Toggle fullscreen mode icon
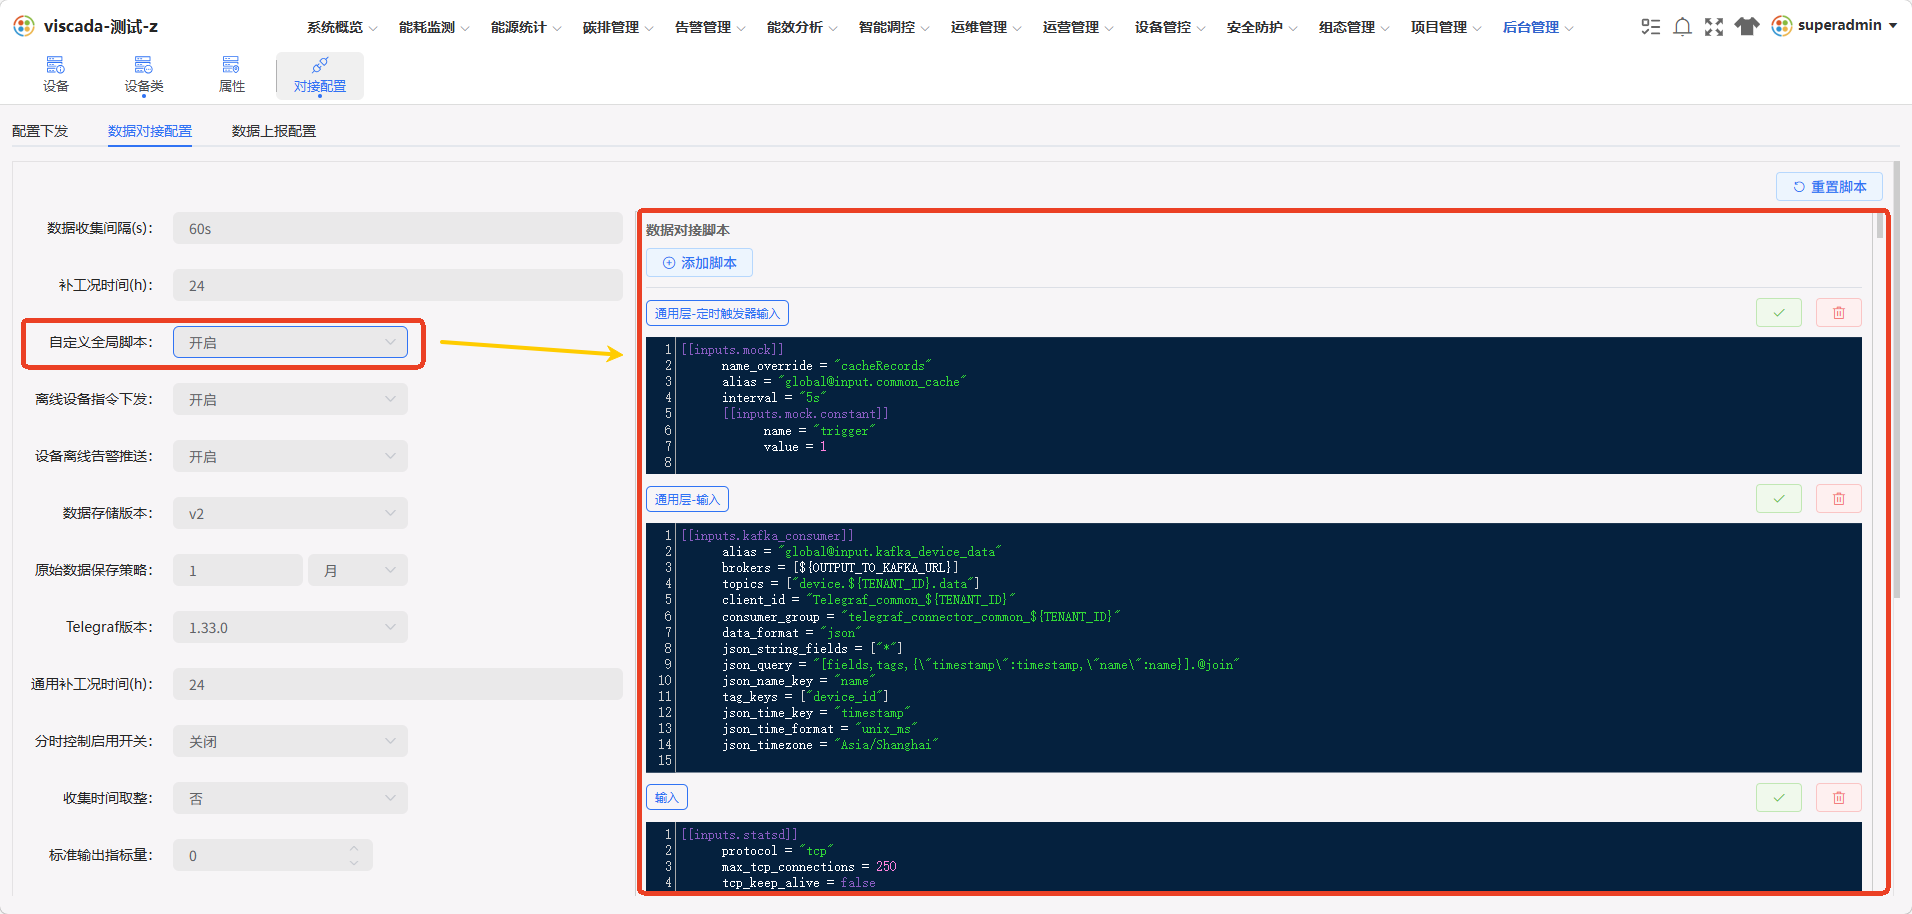The height and width of the screenshot is (914, 1912). coord(1714,26)
